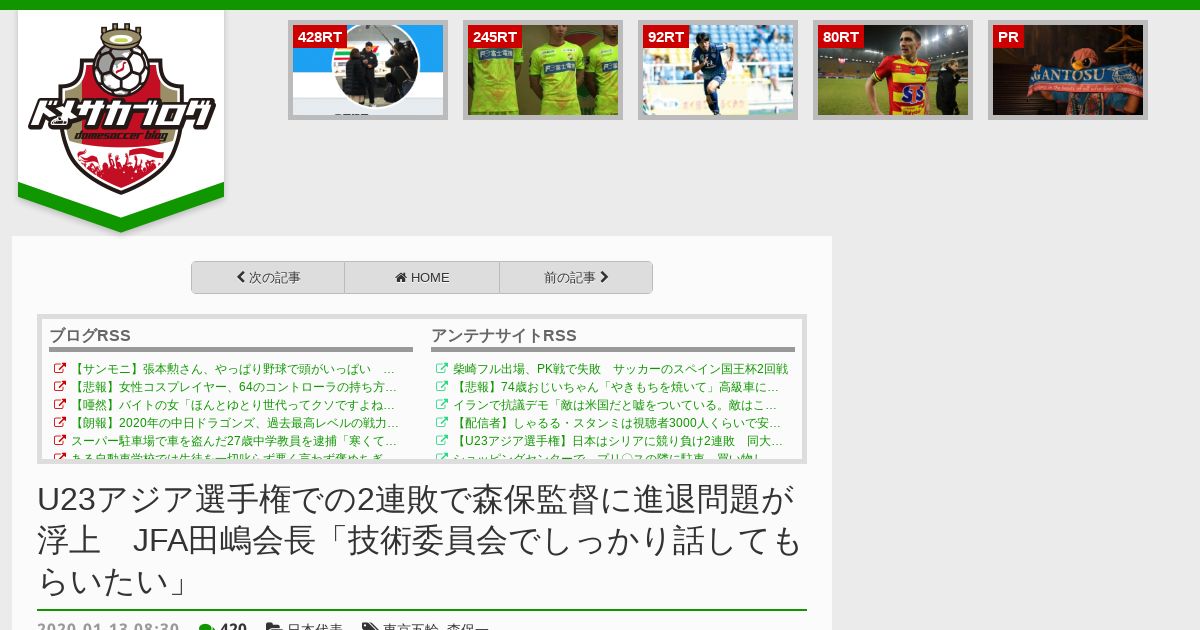Click external-link icon beside 【唖然】バイトの女
The width and height of the screenshot is (1200, 630).
click(x=60, y=405)
